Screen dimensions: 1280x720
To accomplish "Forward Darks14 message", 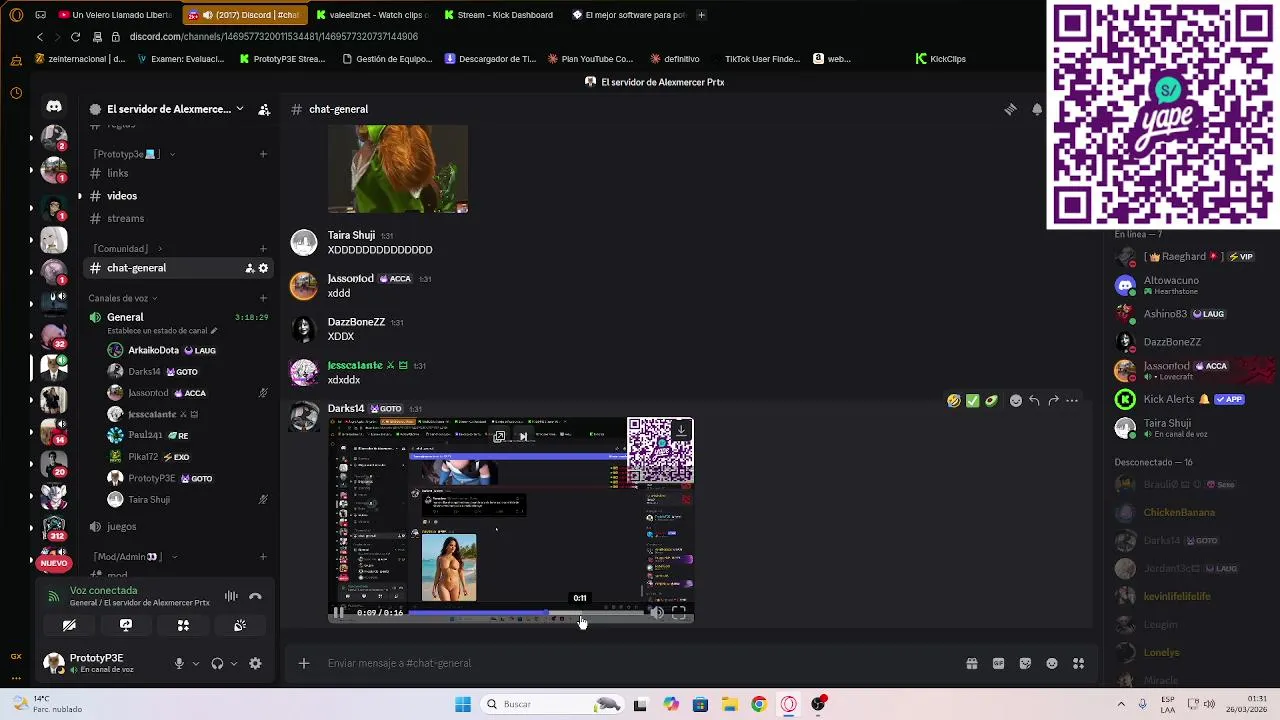I will pyautogui.click(x=1053, y=401).
